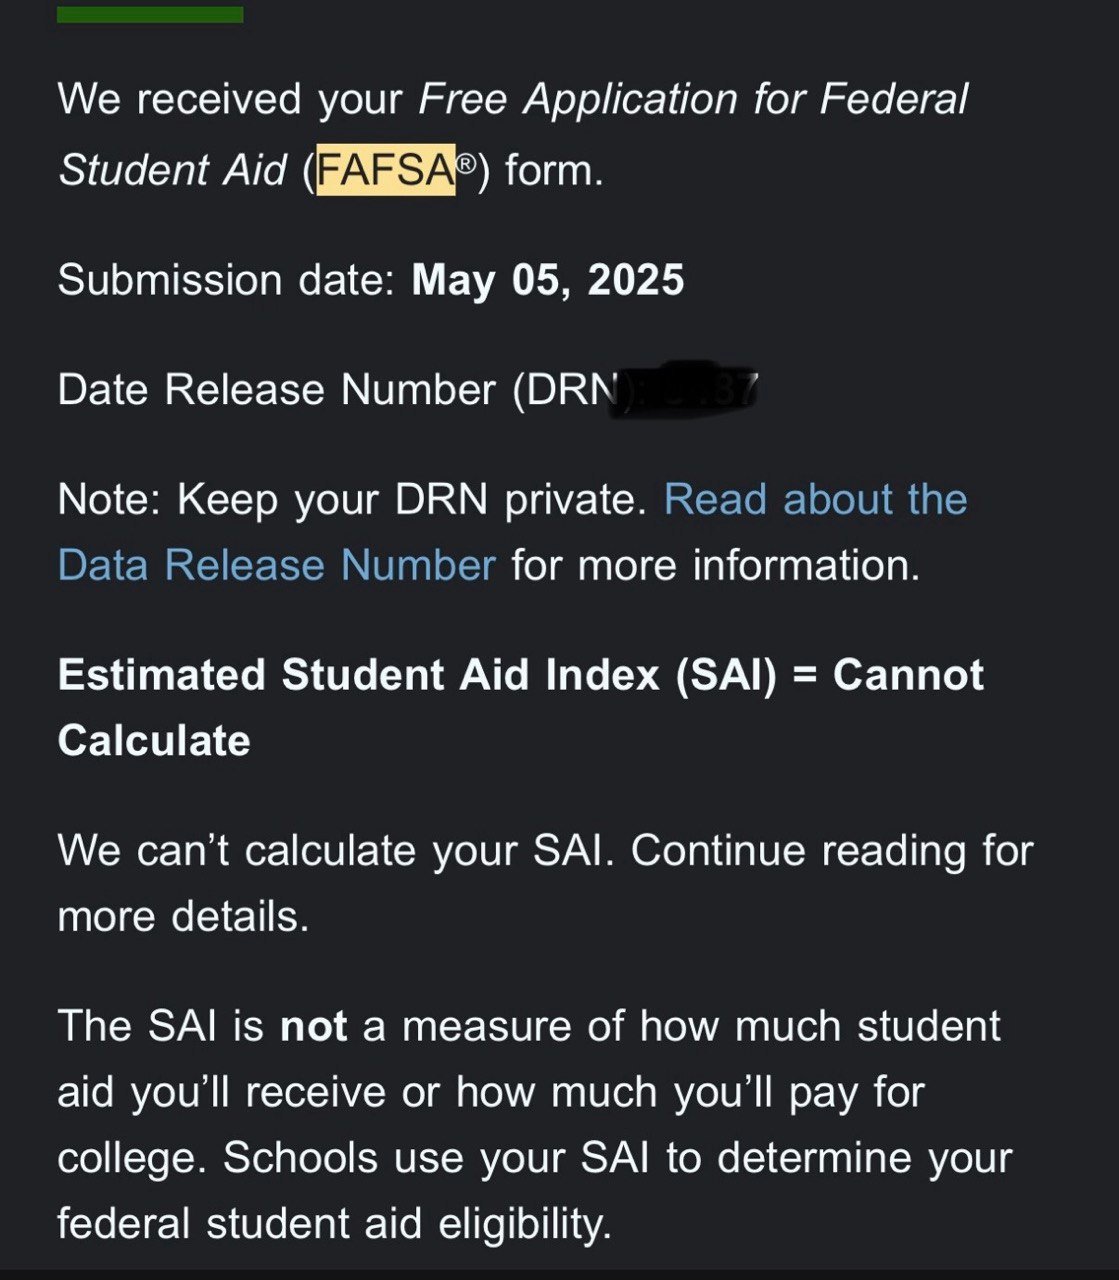Click the "Submission date:" label
1119x1280 pixels.
coord(226,280)
